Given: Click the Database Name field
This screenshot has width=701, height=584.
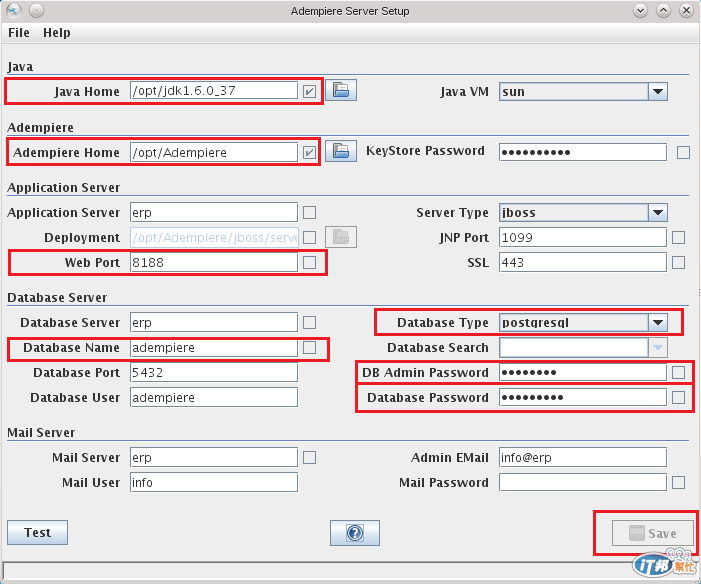Looking at the screenshot, I should pos(214,347).
